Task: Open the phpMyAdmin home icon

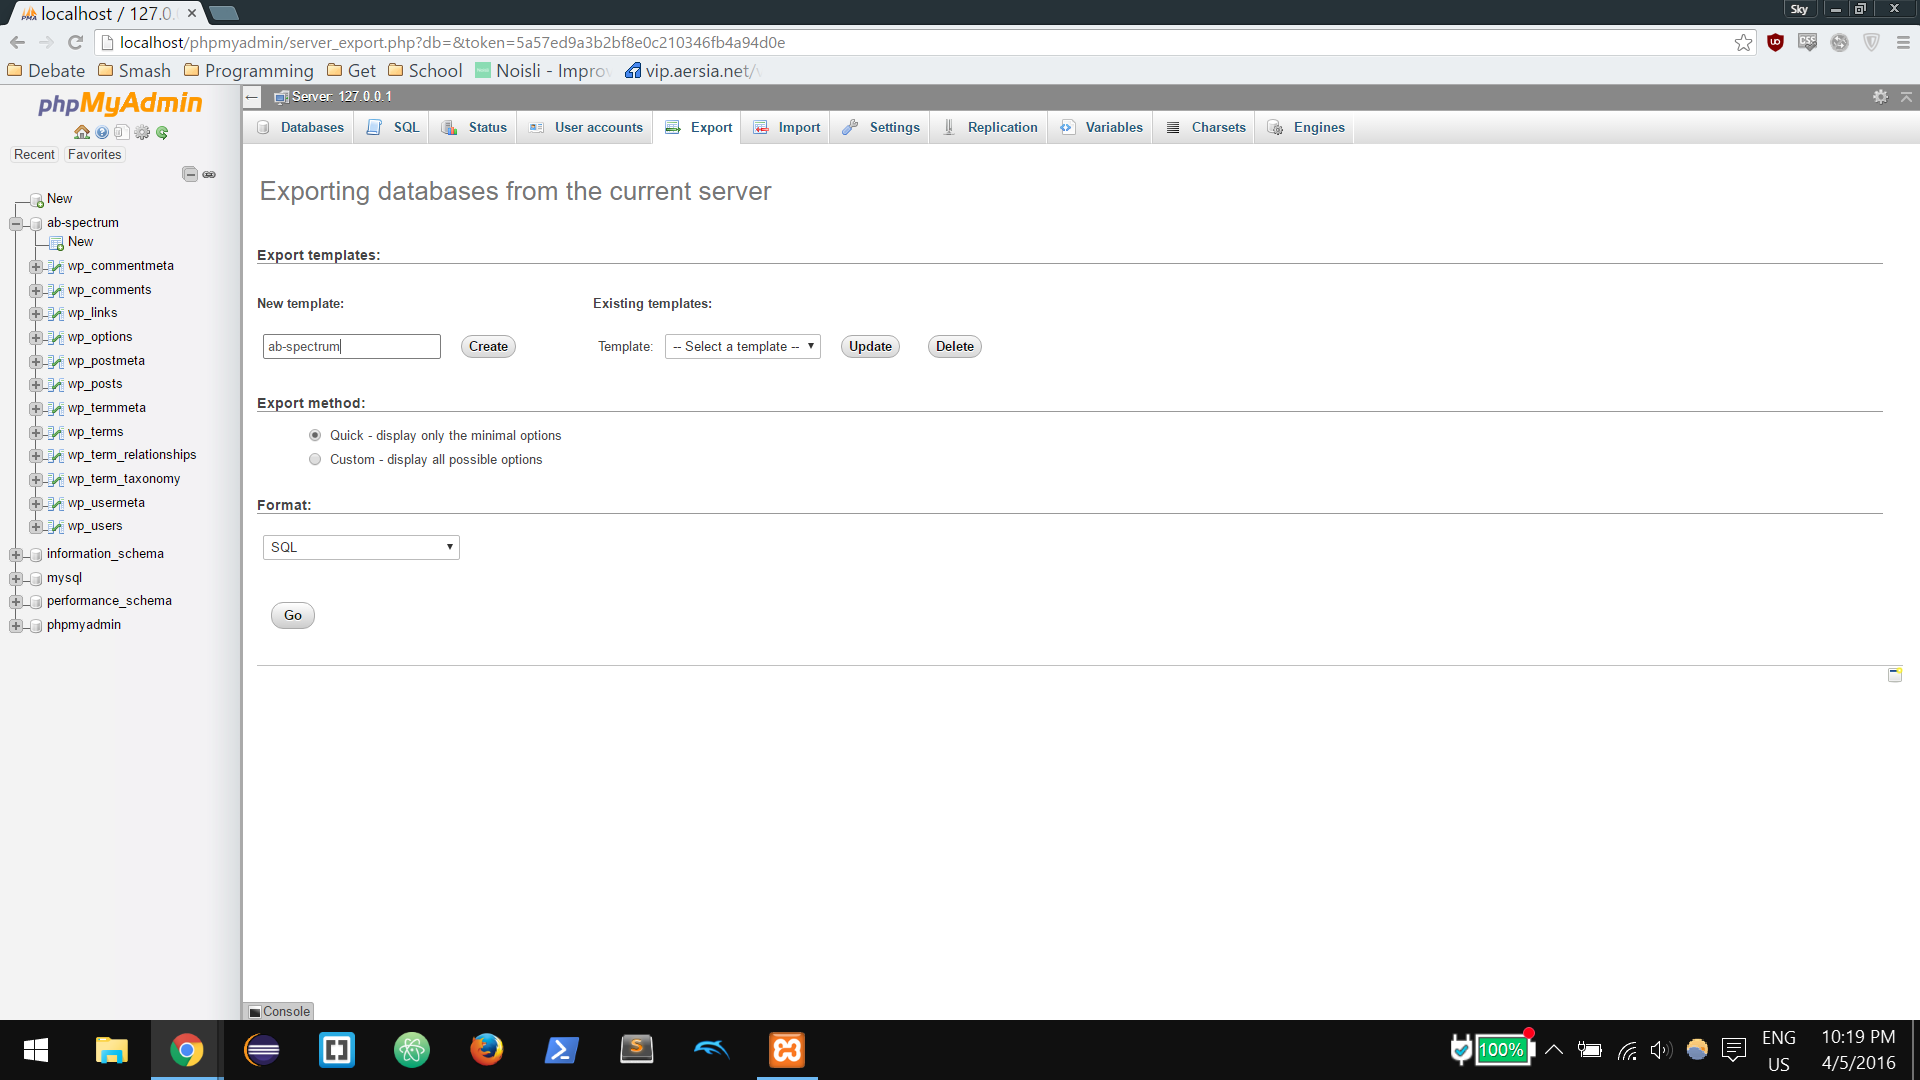Action: 82,132
